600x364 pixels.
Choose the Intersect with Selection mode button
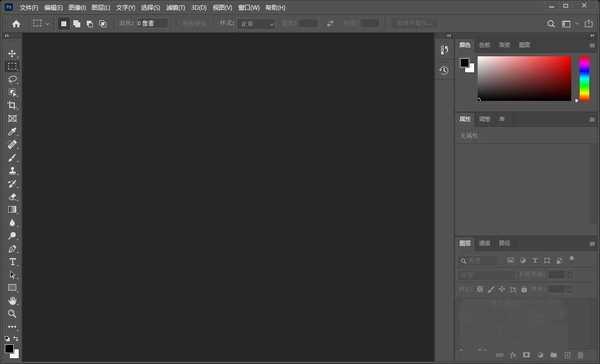point(103,24)
